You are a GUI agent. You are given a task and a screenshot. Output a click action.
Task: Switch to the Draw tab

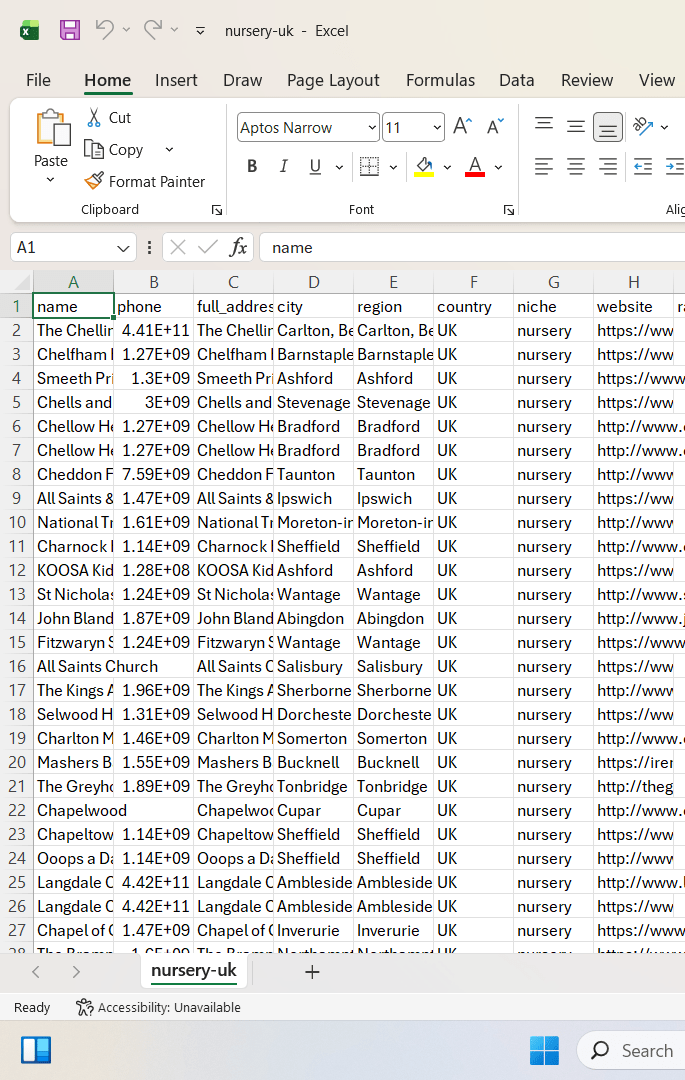pos(242,80)
